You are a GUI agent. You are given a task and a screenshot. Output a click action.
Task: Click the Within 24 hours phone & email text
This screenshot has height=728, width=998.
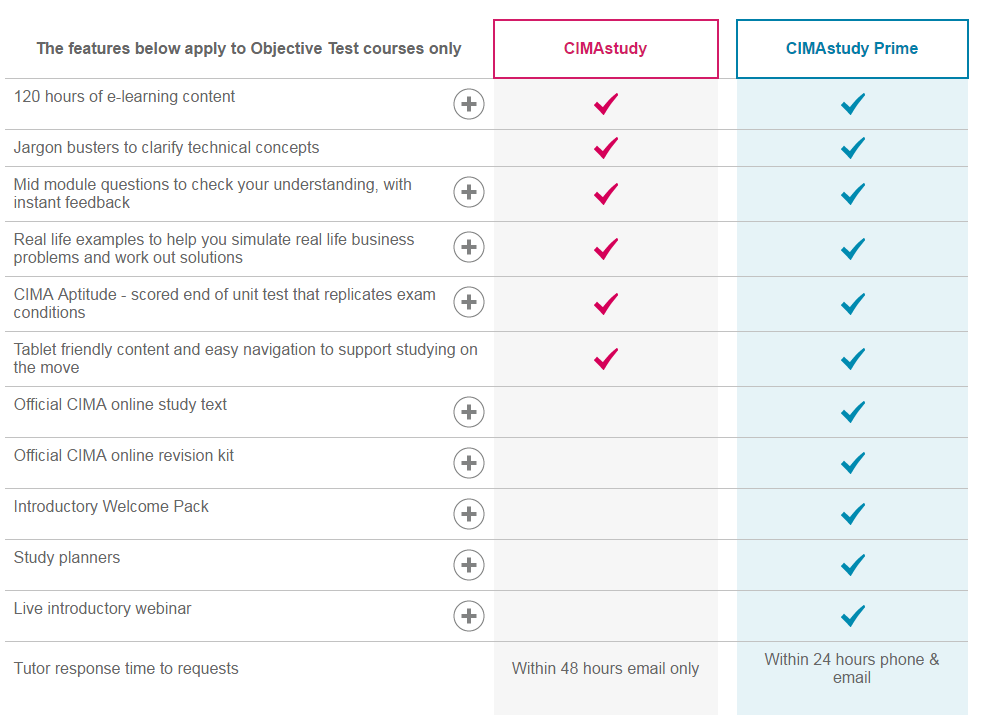point(851,668)
